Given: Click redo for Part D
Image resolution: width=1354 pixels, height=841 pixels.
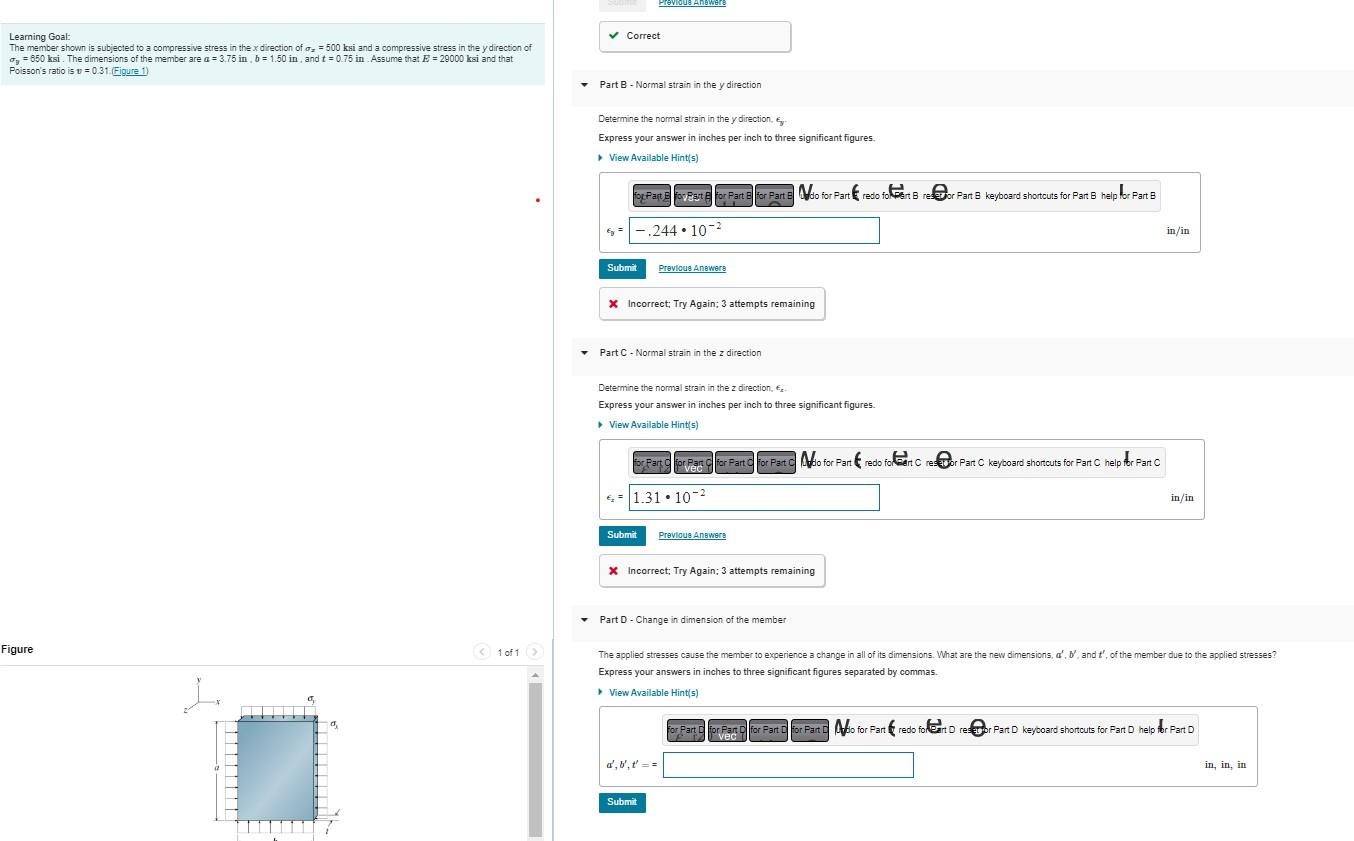Looking at the screenshot, I should coord(927,730).
